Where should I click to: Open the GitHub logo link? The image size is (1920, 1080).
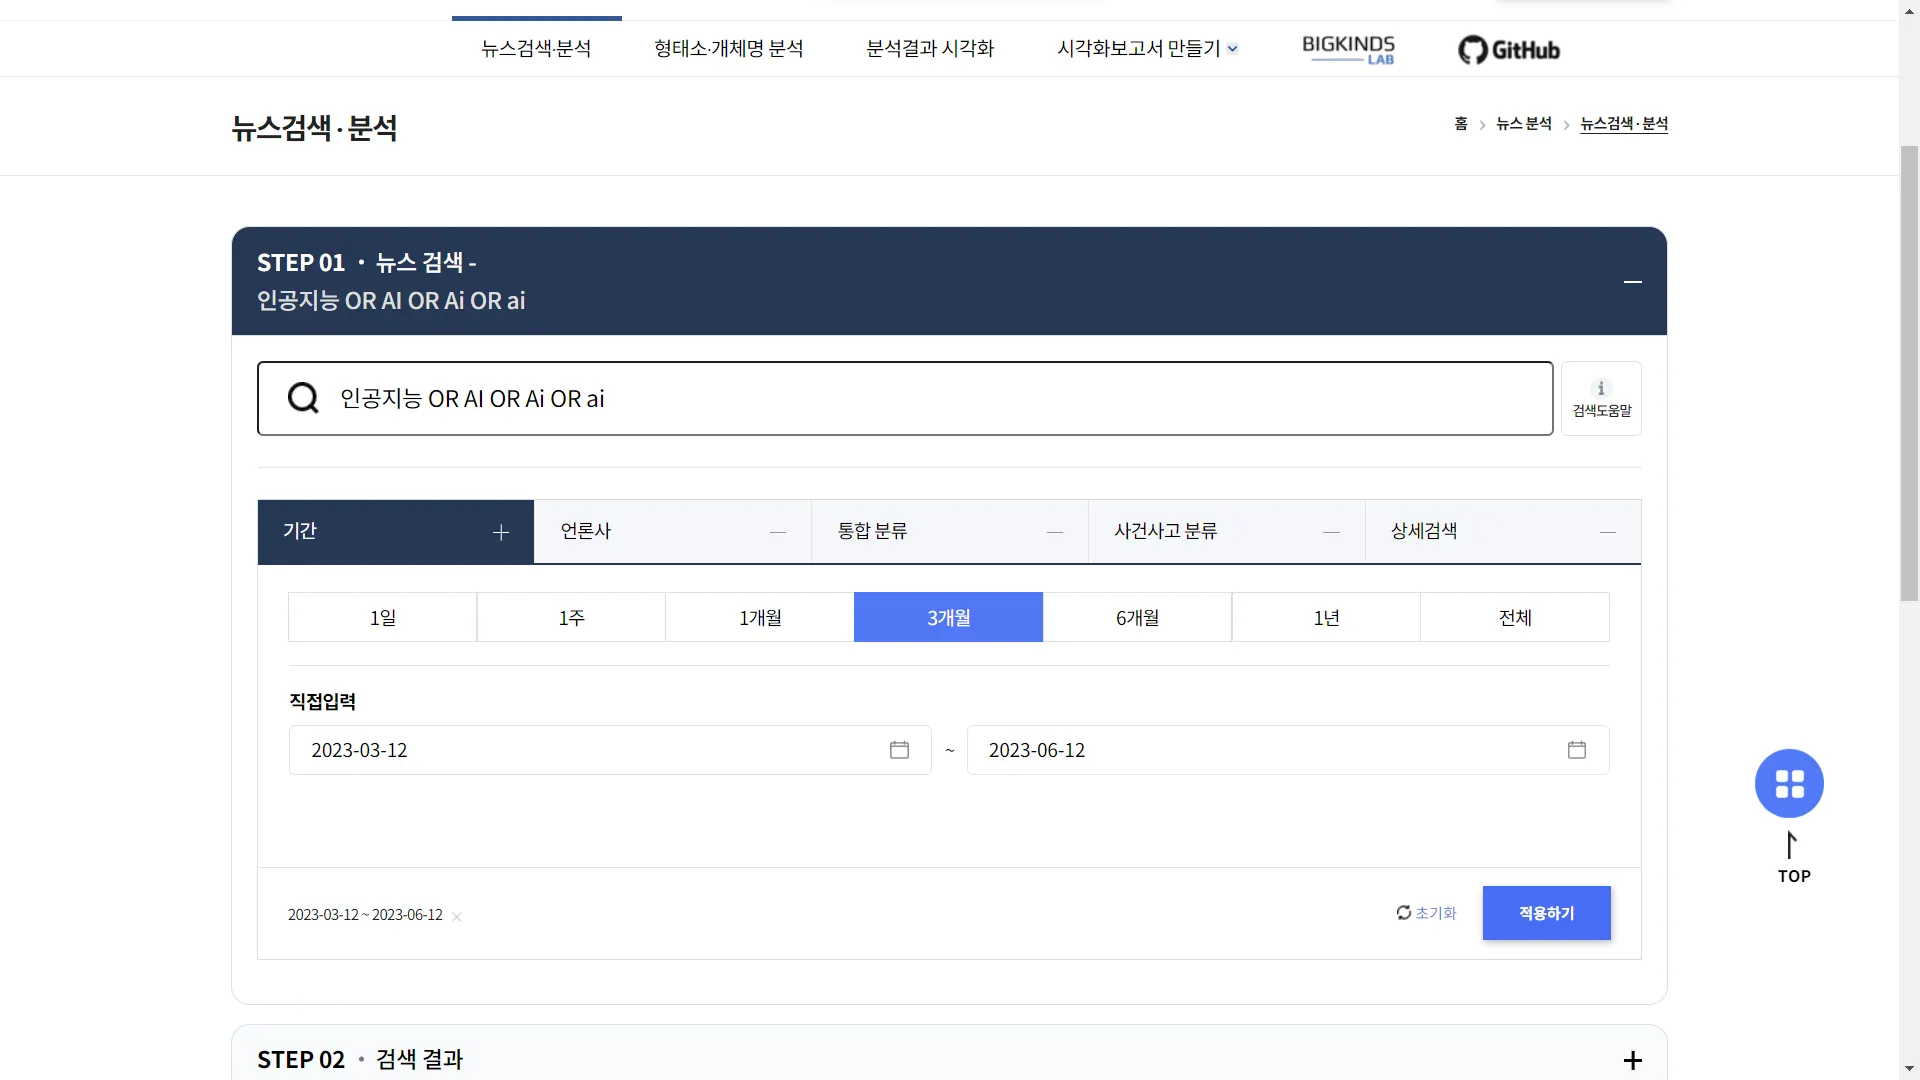(x=1509, y=49)
